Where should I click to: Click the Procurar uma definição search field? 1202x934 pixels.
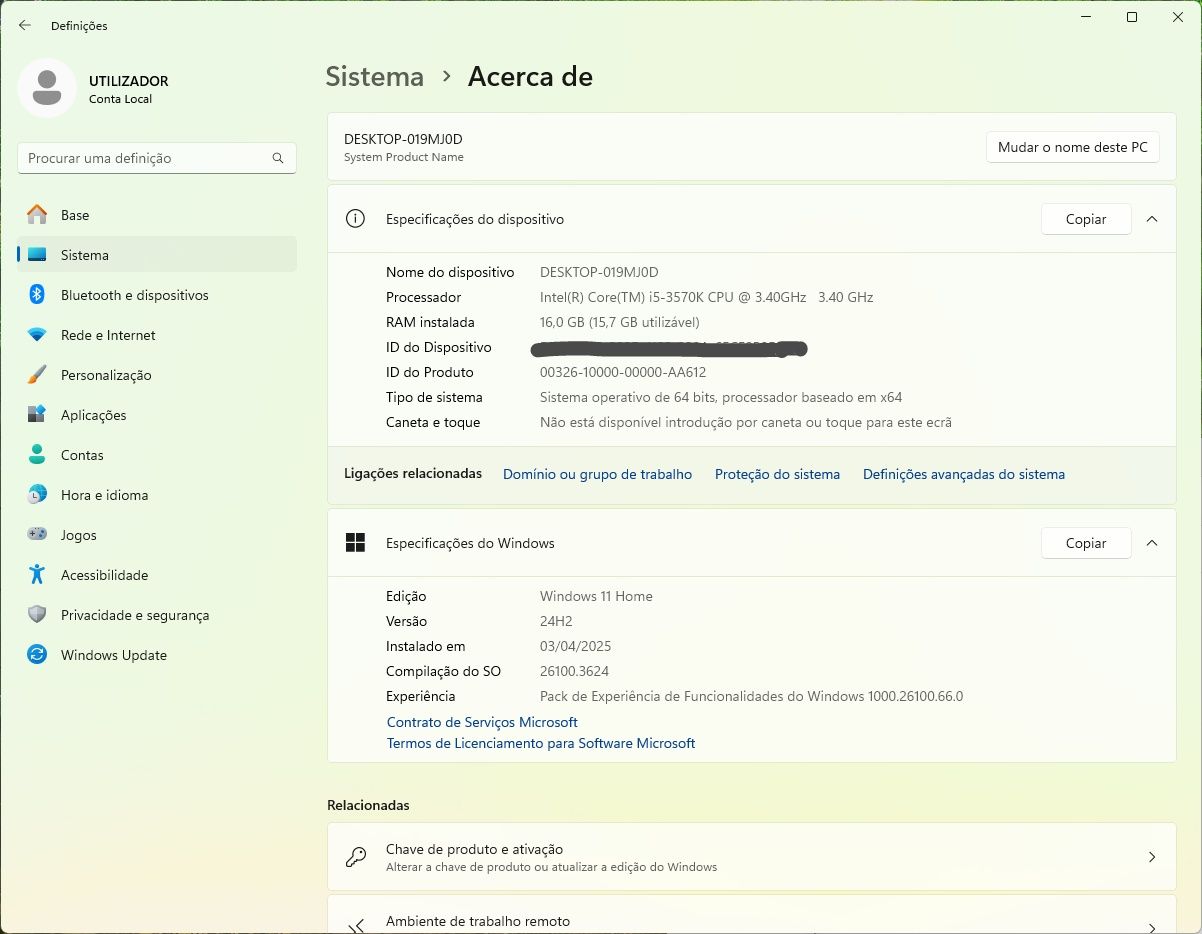point(157,158)
